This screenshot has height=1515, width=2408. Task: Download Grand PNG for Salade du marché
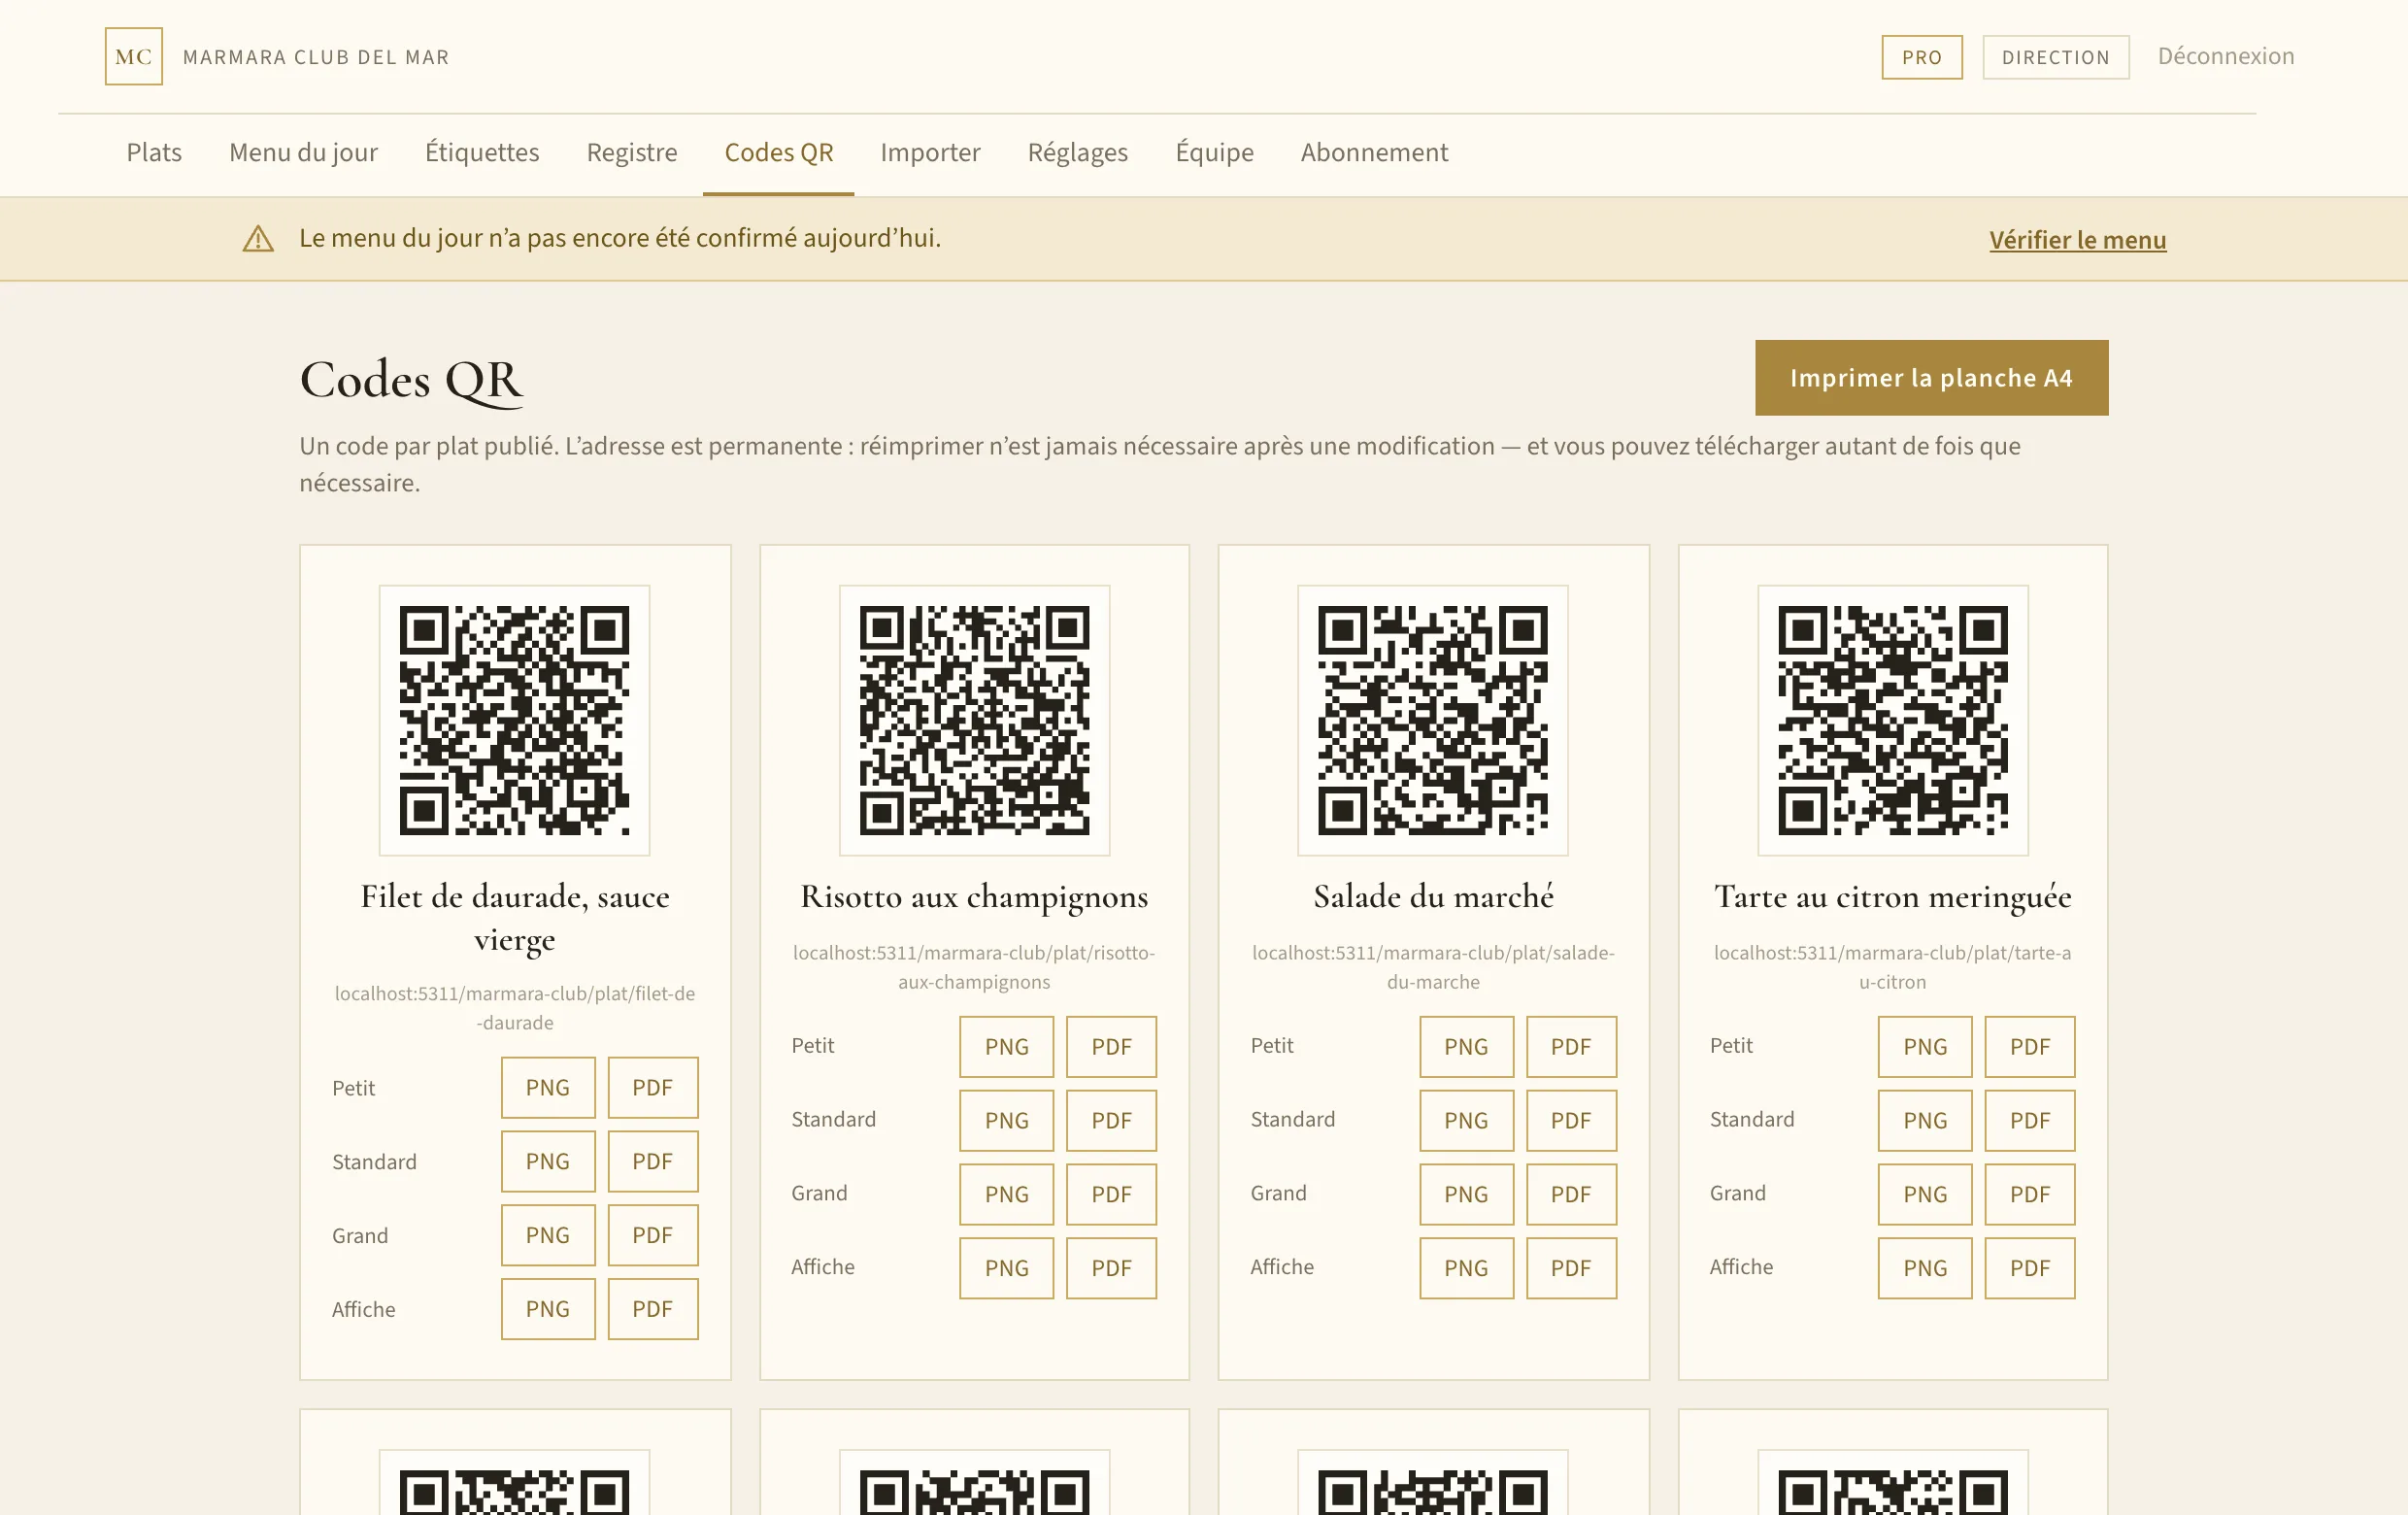click(1467, 1195)
